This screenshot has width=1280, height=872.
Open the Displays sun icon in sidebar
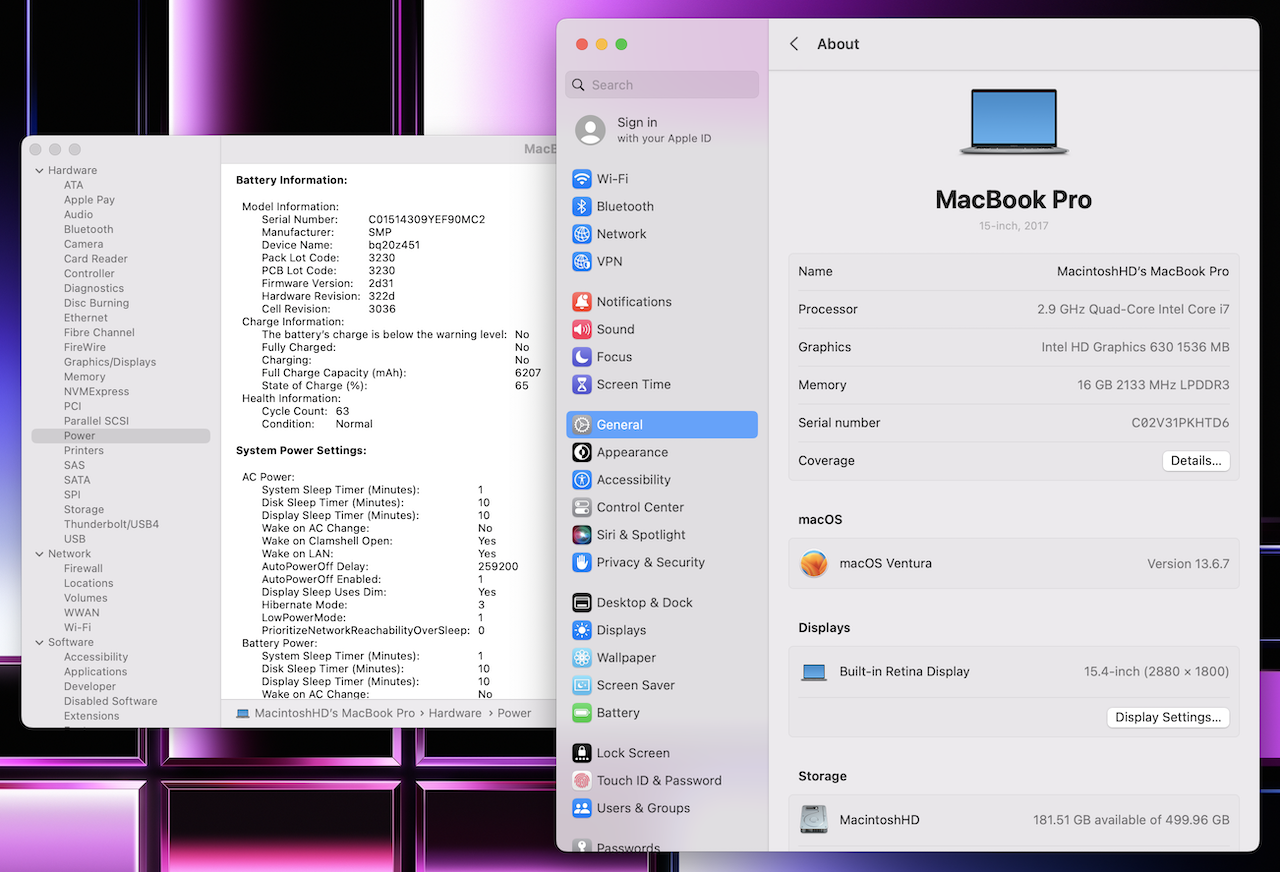pyautogui.click(x=582, y=630)
